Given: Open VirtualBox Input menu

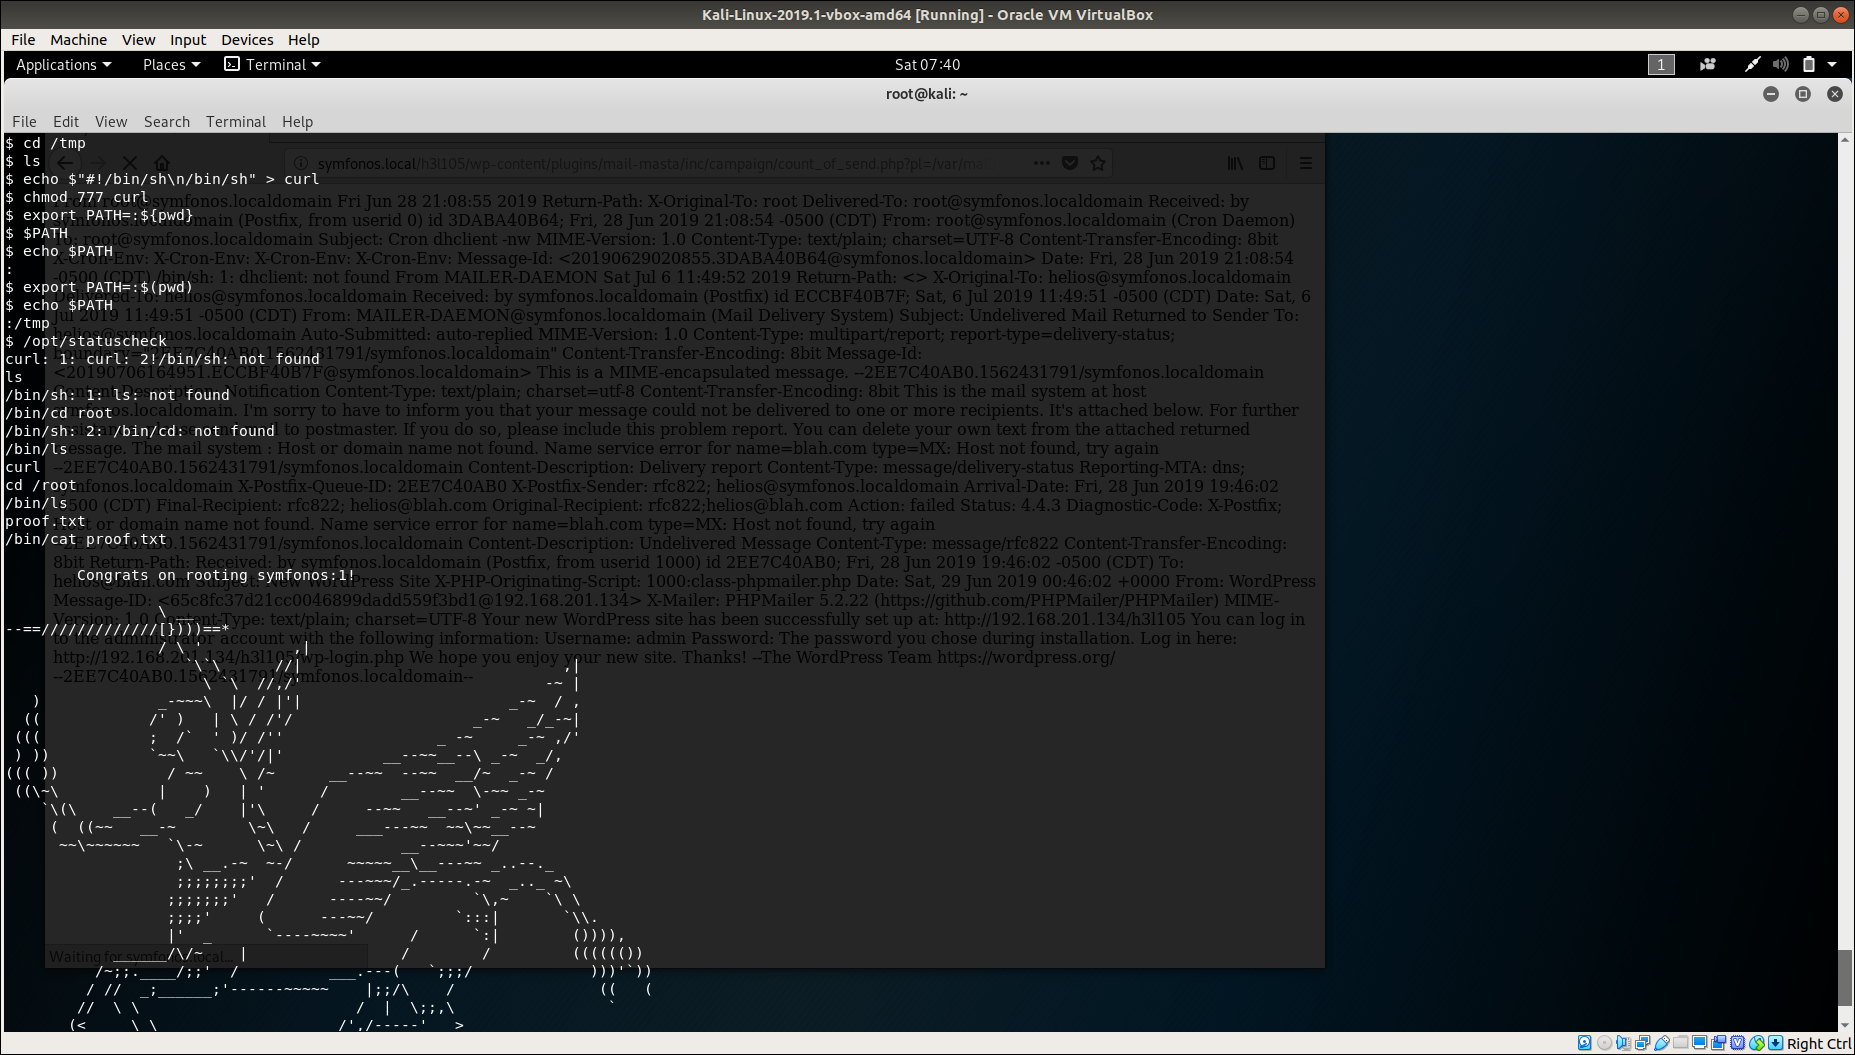Looking at the screenshot, I should (188, 40).
